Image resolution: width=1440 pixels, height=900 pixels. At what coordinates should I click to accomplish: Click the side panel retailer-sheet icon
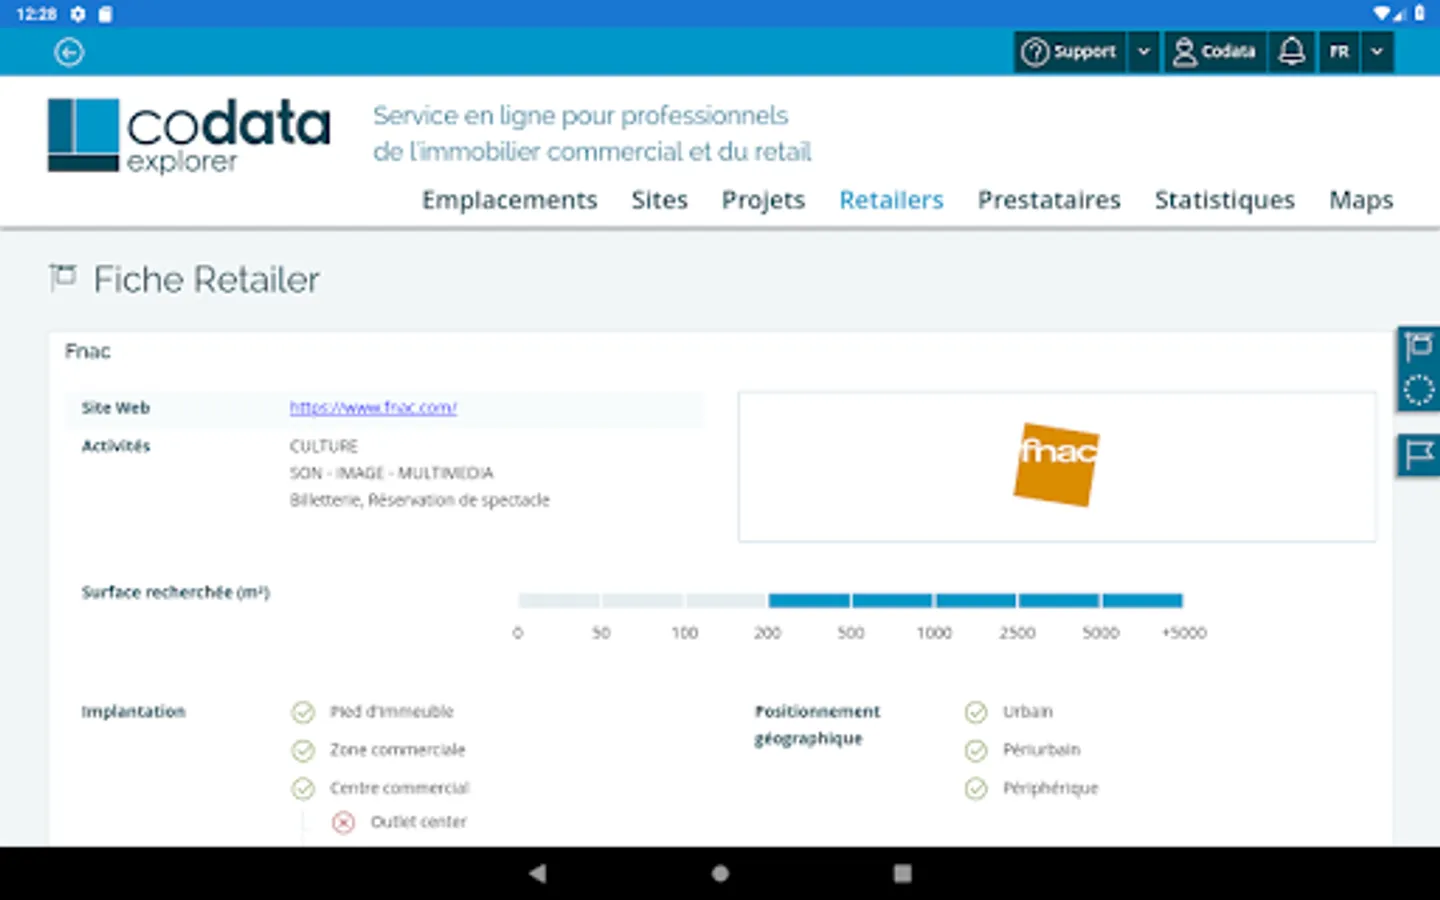coord(1418,347)
